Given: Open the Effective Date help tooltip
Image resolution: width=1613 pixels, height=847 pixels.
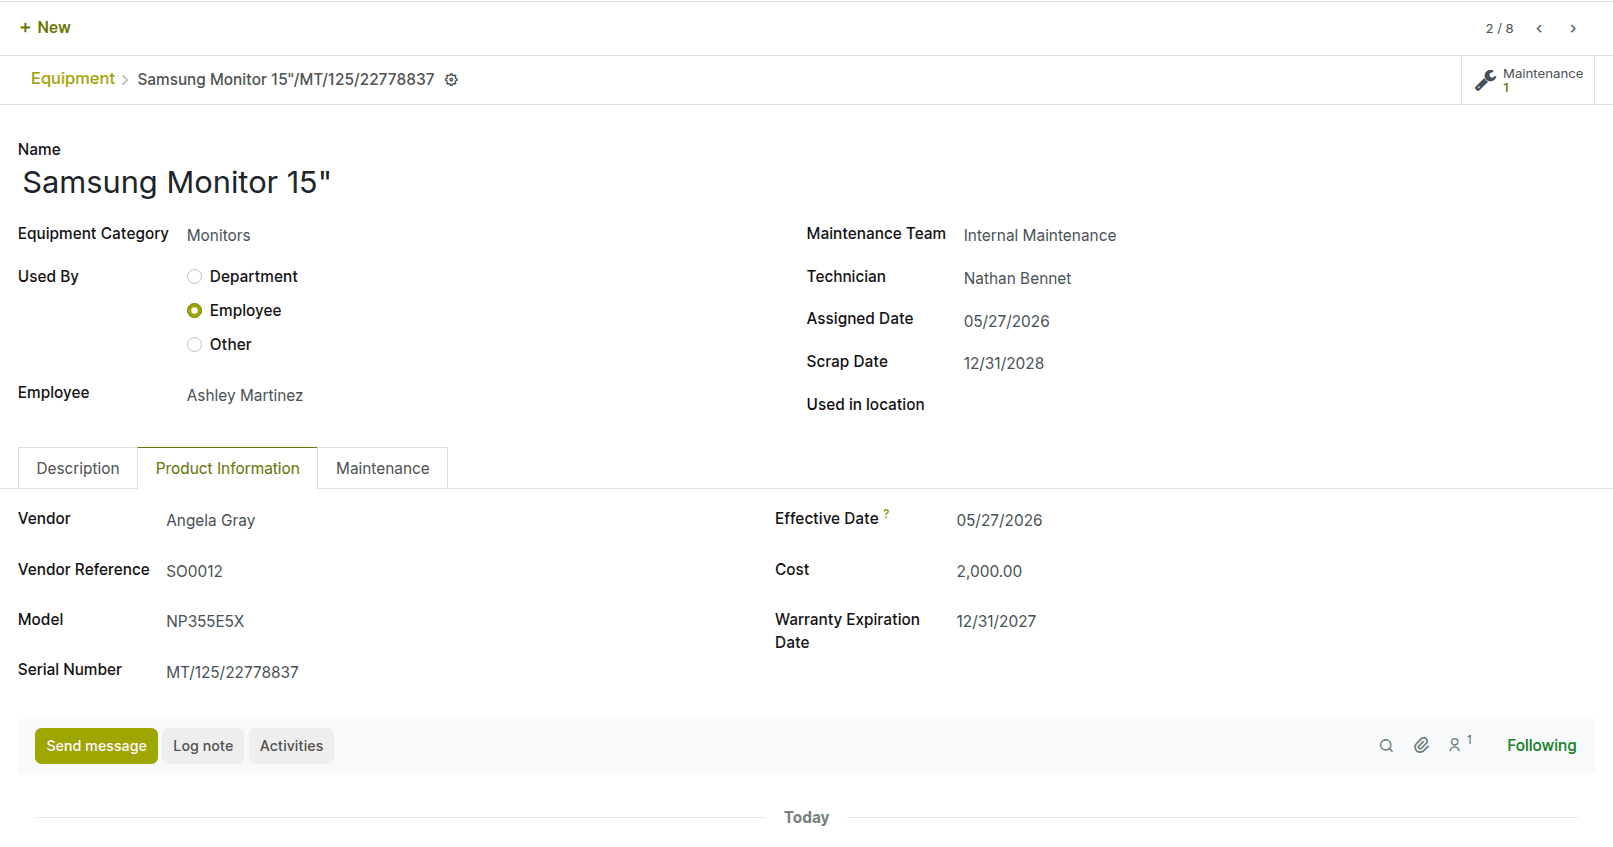Looking at the screenshot, I should coord(886,514).
